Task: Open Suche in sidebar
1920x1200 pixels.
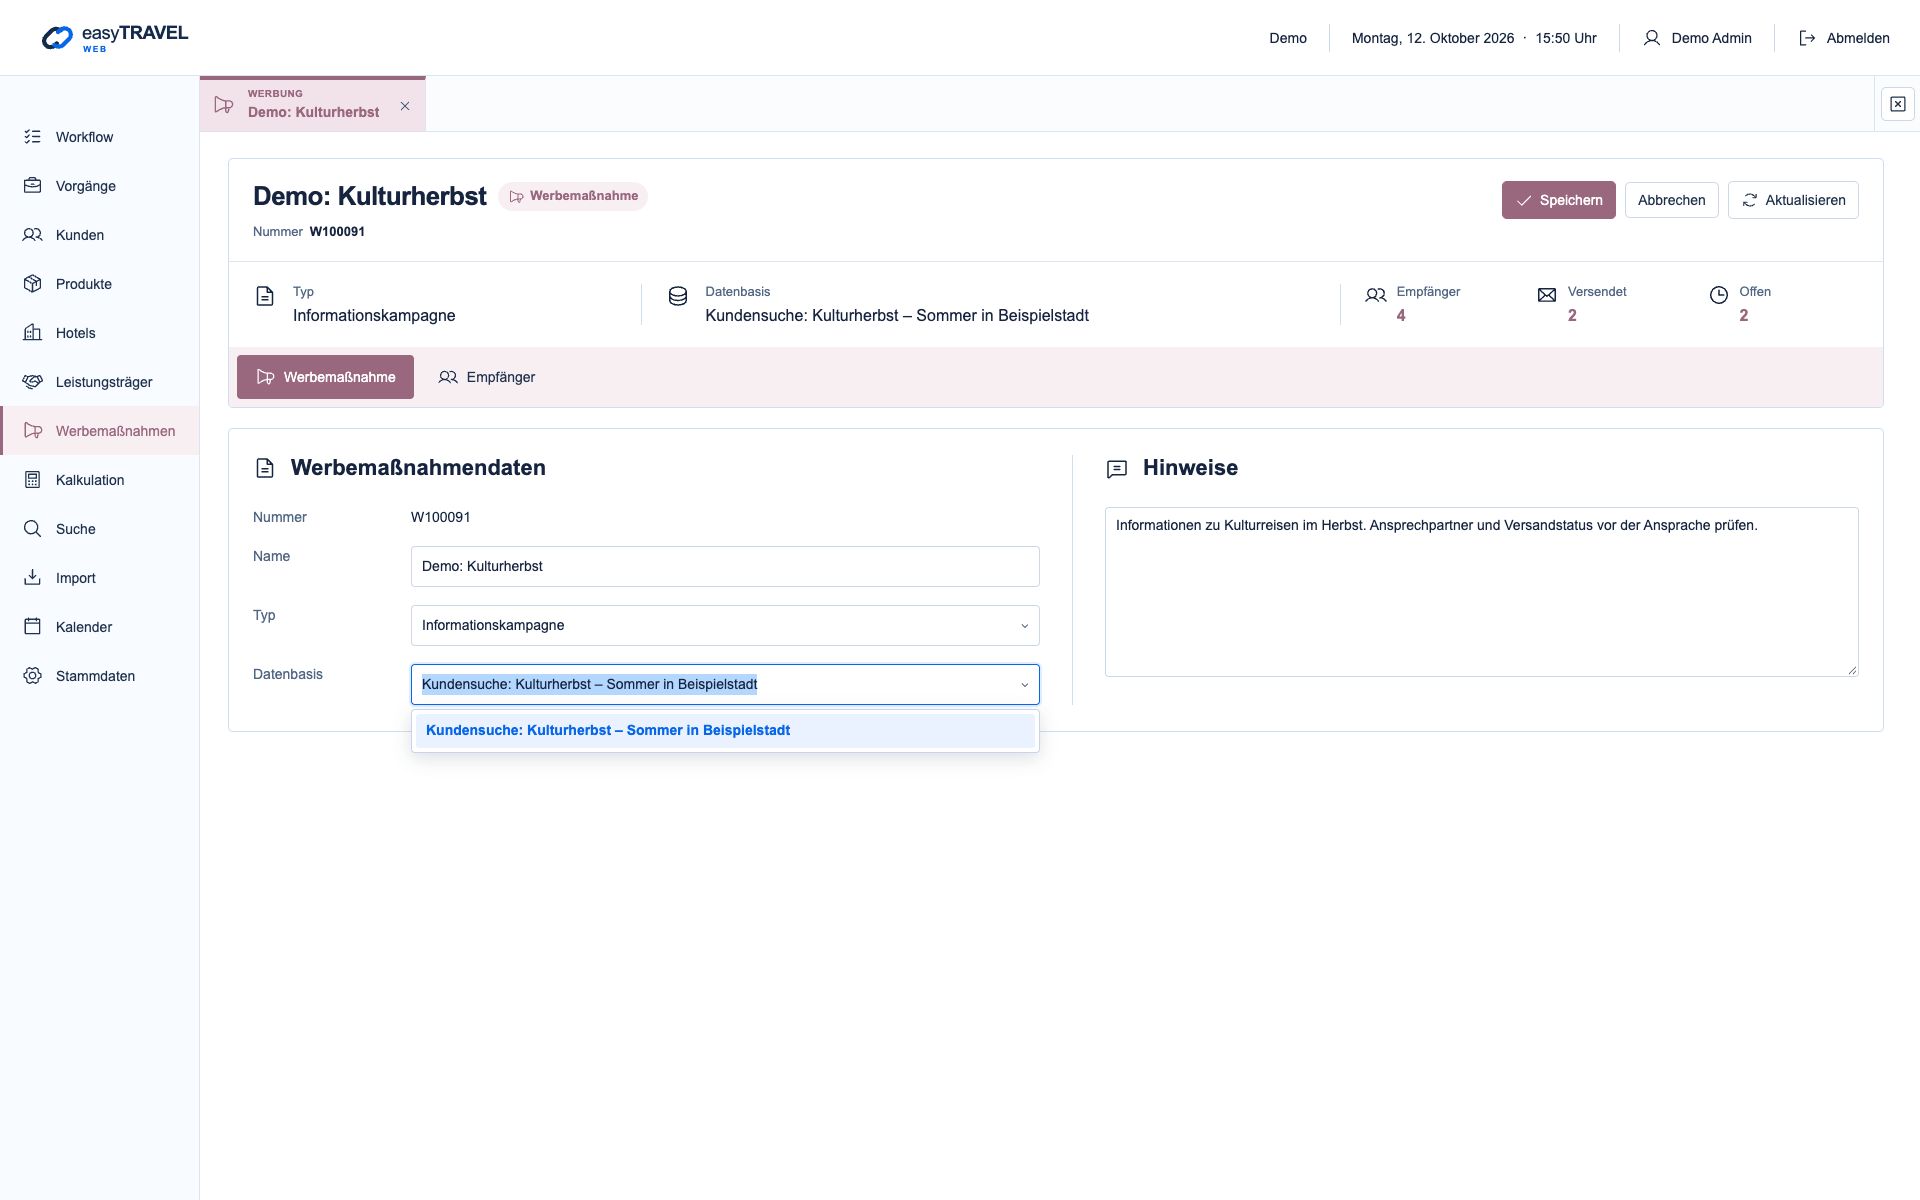Action: pos(100,529)
